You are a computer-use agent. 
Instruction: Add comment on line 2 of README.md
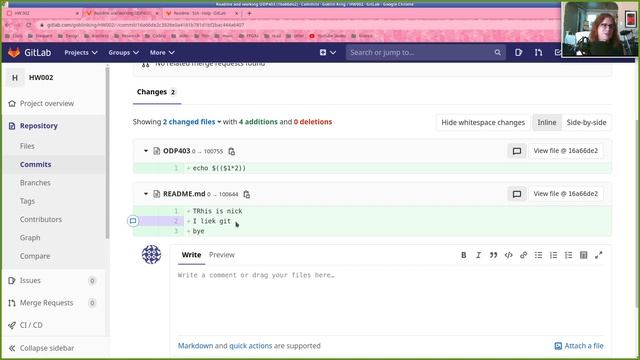pos(133,221)
